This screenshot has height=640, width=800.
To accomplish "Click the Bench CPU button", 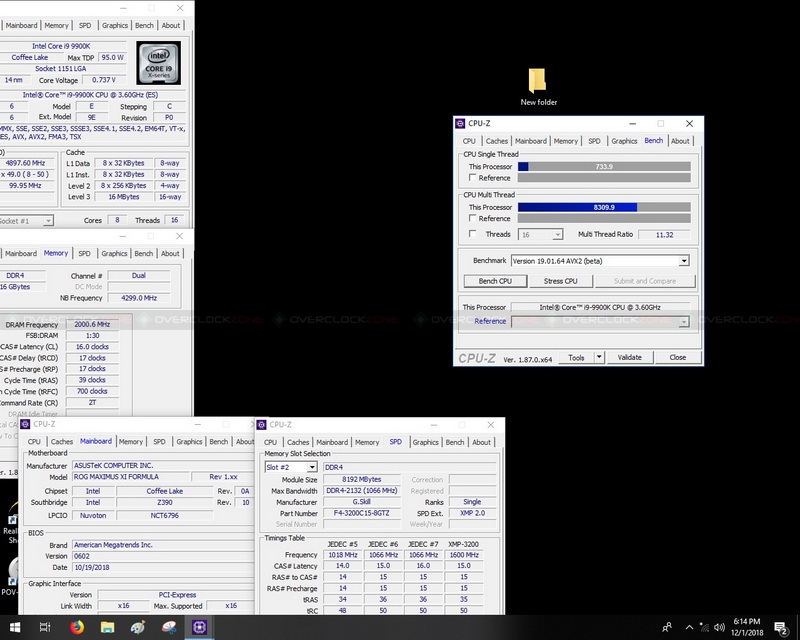I will point(495,281).
